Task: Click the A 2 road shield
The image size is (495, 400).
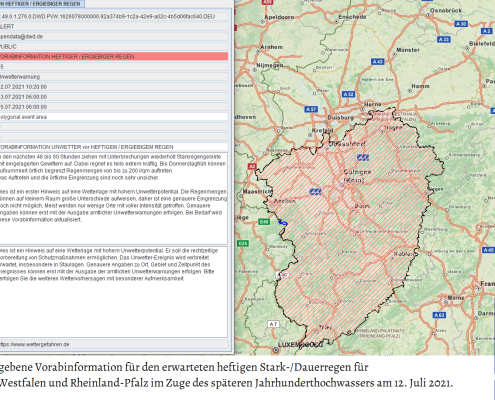Action: pos(487,31)
